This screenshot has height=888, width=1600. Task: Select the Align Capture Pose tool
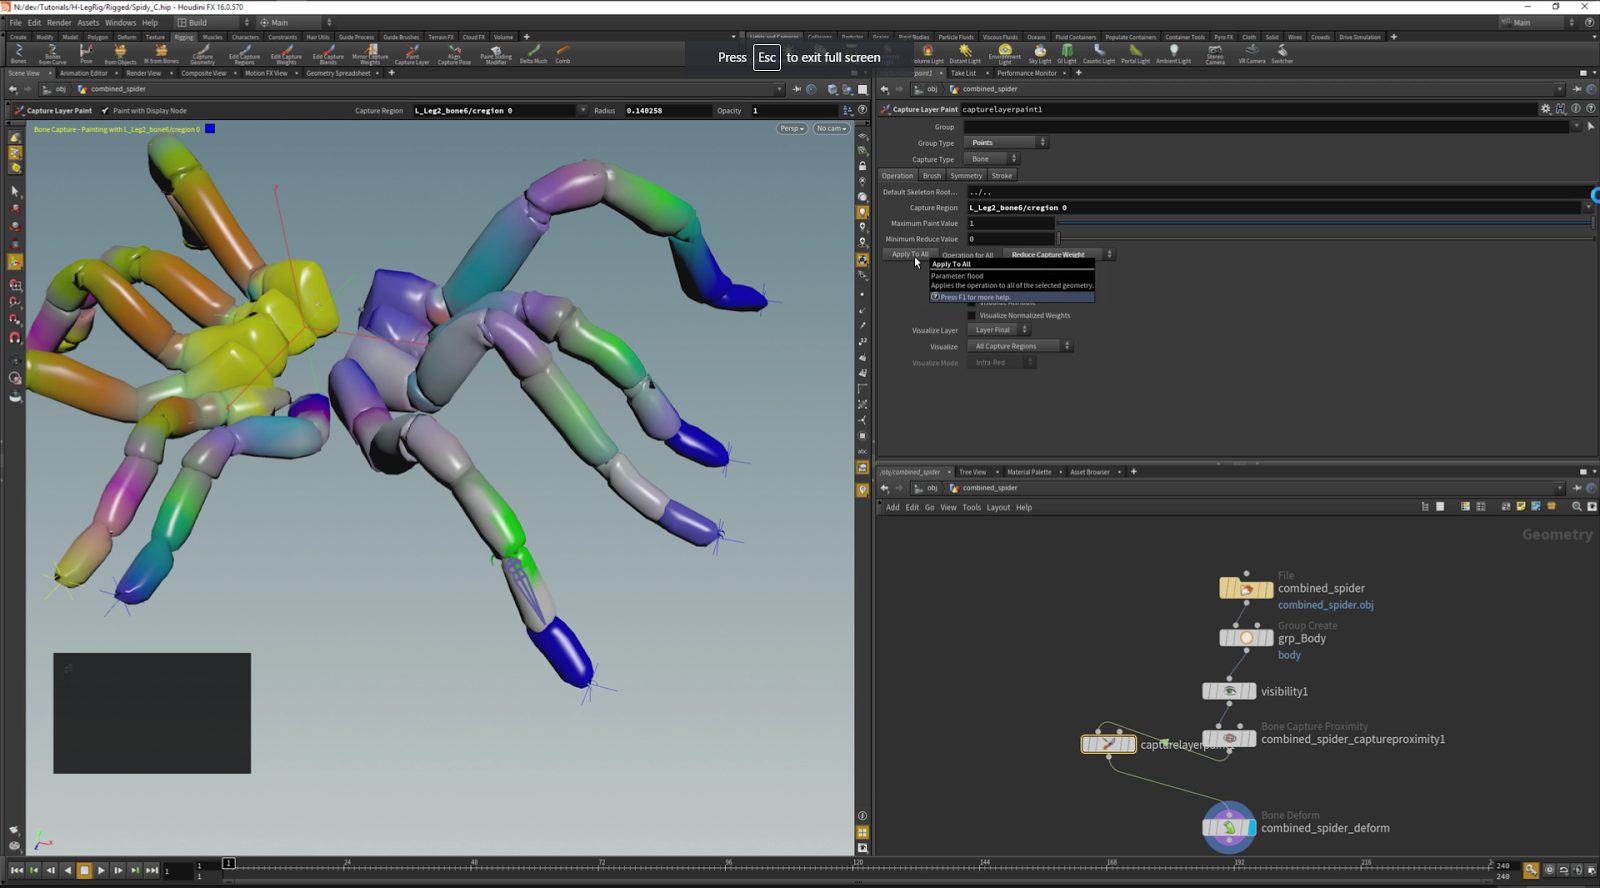(454, 53)
